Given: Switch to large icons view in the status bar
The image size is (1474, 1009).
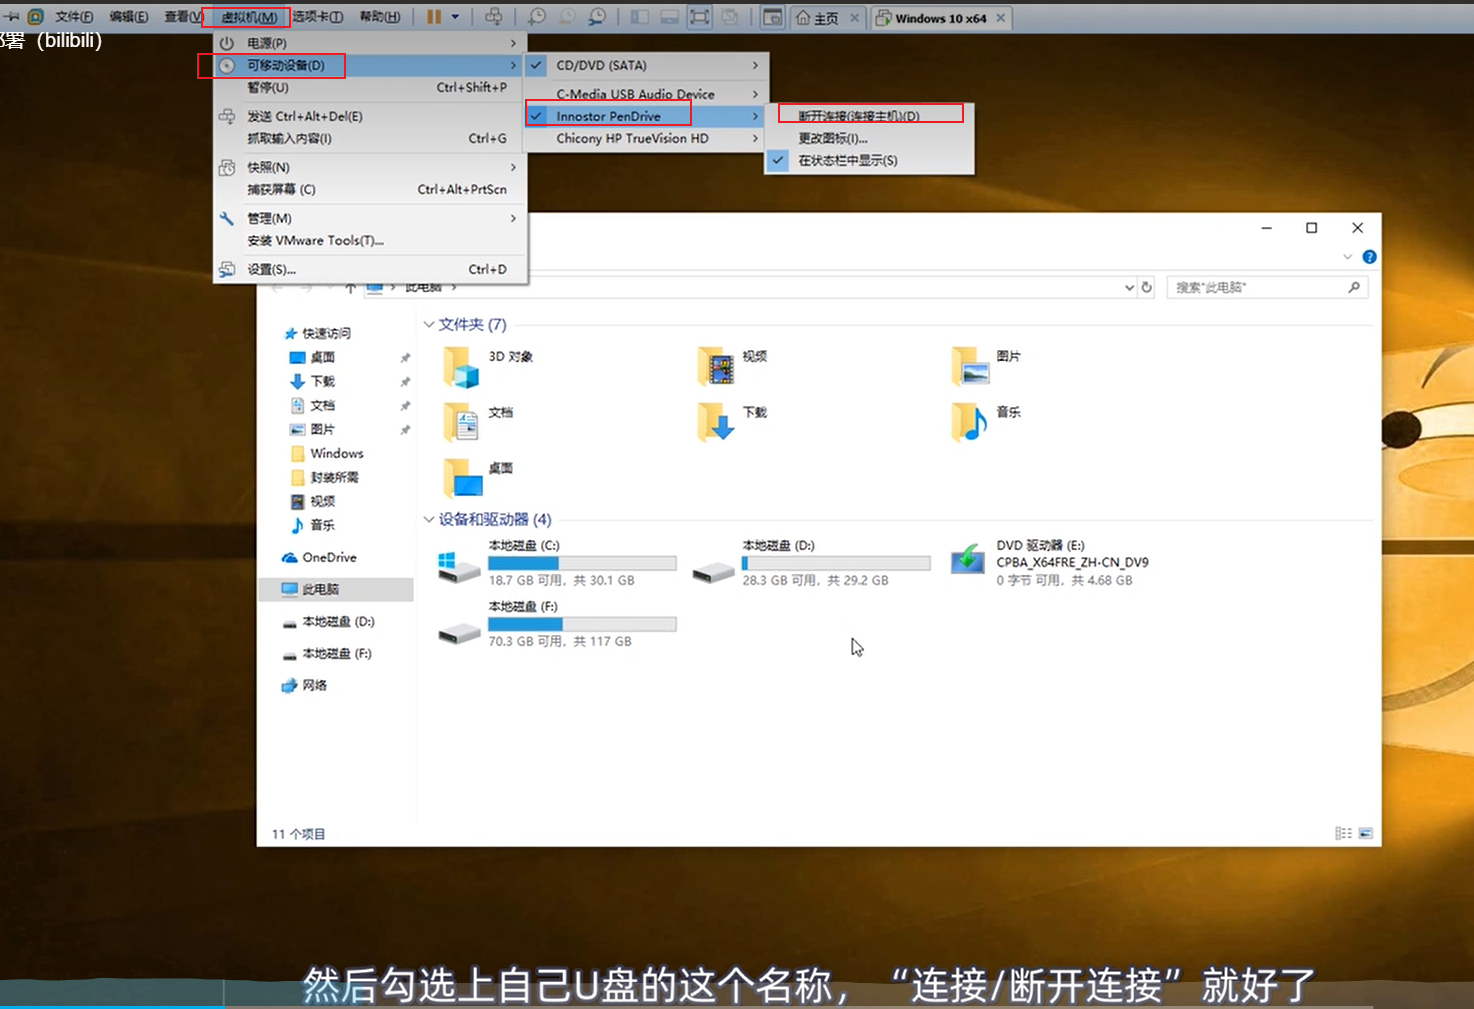Looking at the screenshot, I should 1366,833.
